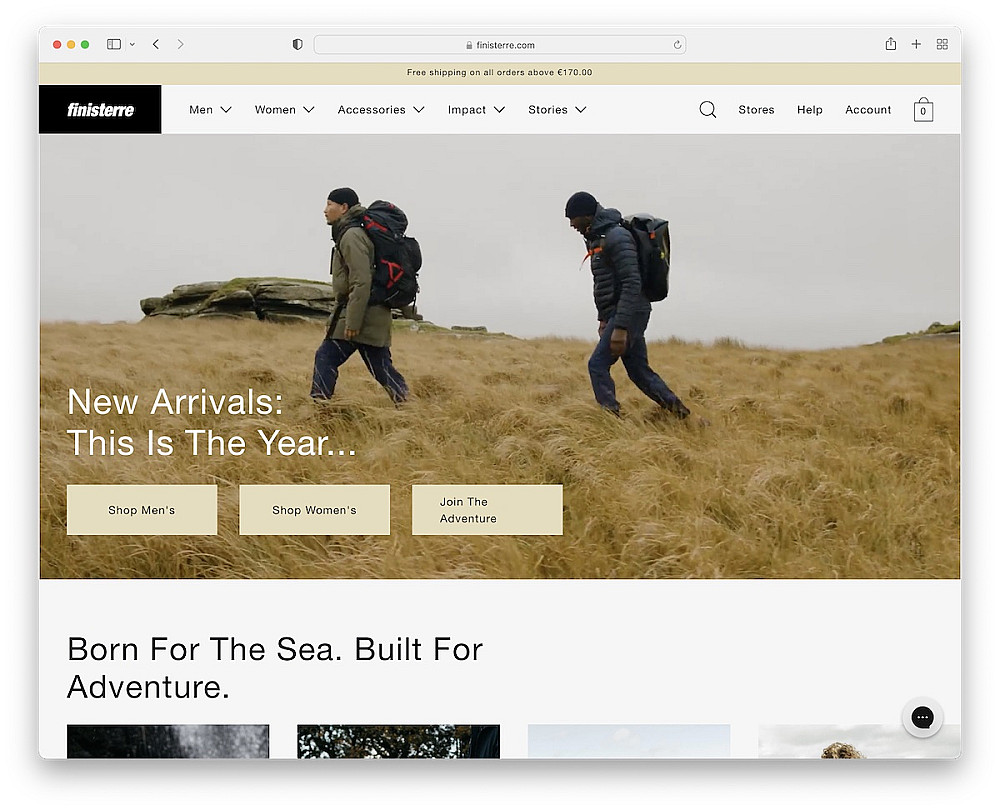Viewport: 1000px width, 810px height.
Task: Open the trees product thumbnail
Action: [399, 741]
